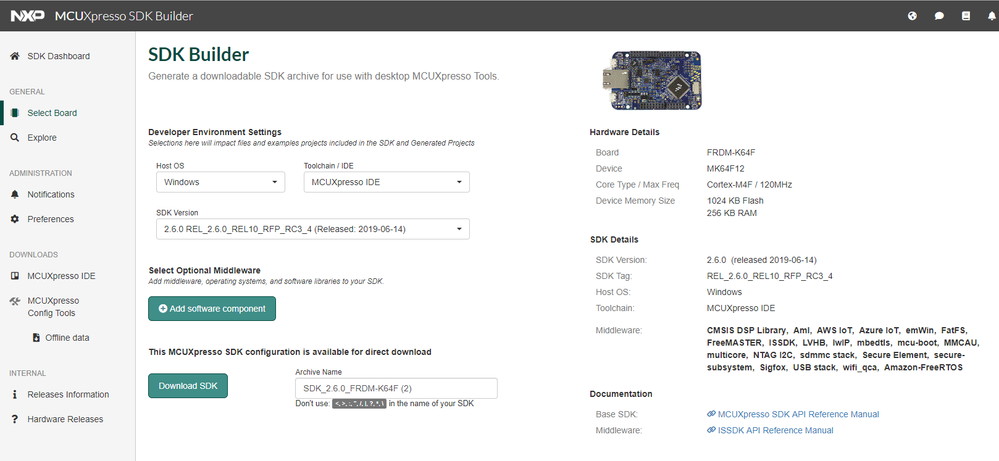This screenshot has height=461, width=999.
Task: Open Preferences in the sidebar
Action: (50, 219)
